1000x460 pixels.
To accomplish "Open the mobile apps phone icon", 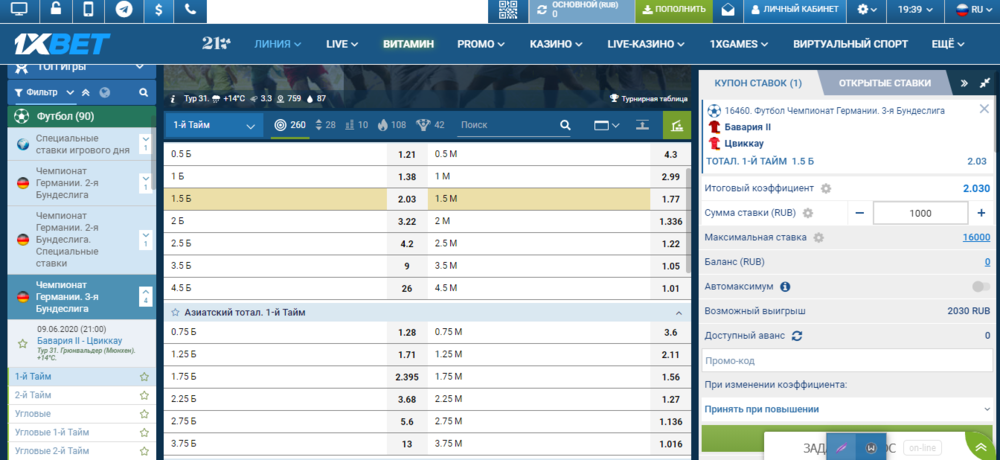I will click(x=89, y=10).
